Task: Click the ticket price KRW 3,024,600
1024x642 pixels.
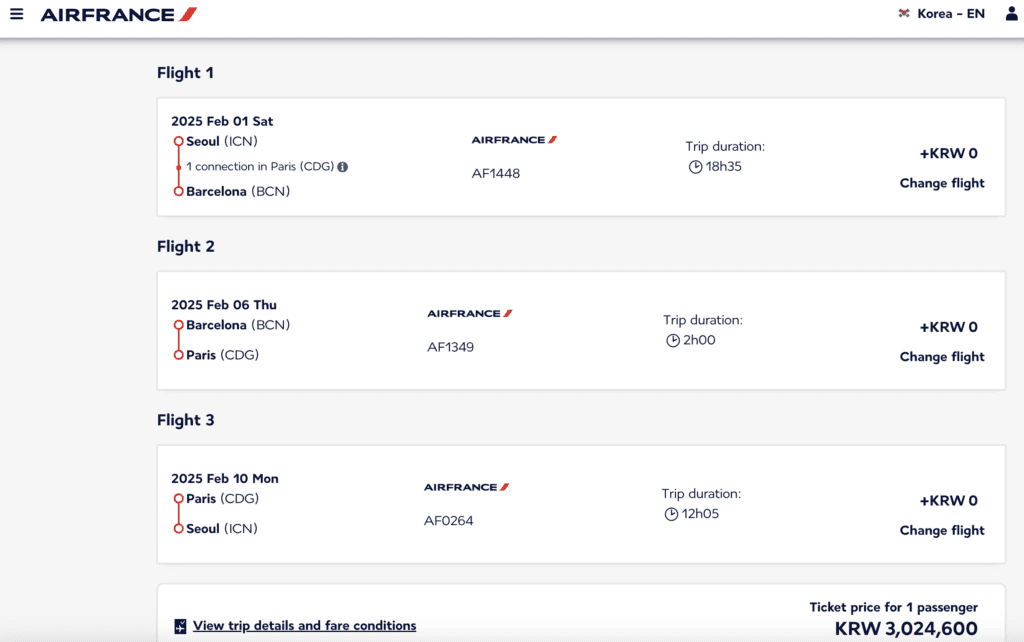Action: point(906,628)
